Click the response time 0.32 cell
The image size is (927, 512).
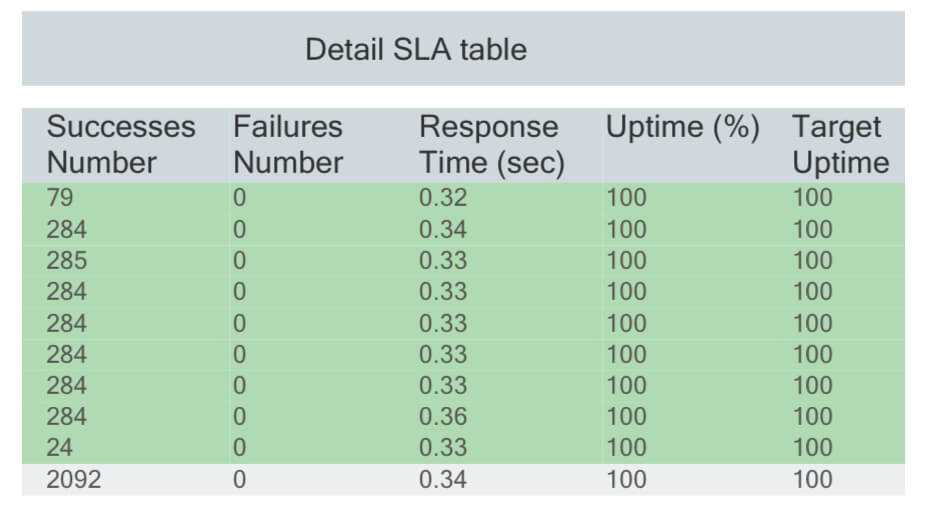pos(443,197)
